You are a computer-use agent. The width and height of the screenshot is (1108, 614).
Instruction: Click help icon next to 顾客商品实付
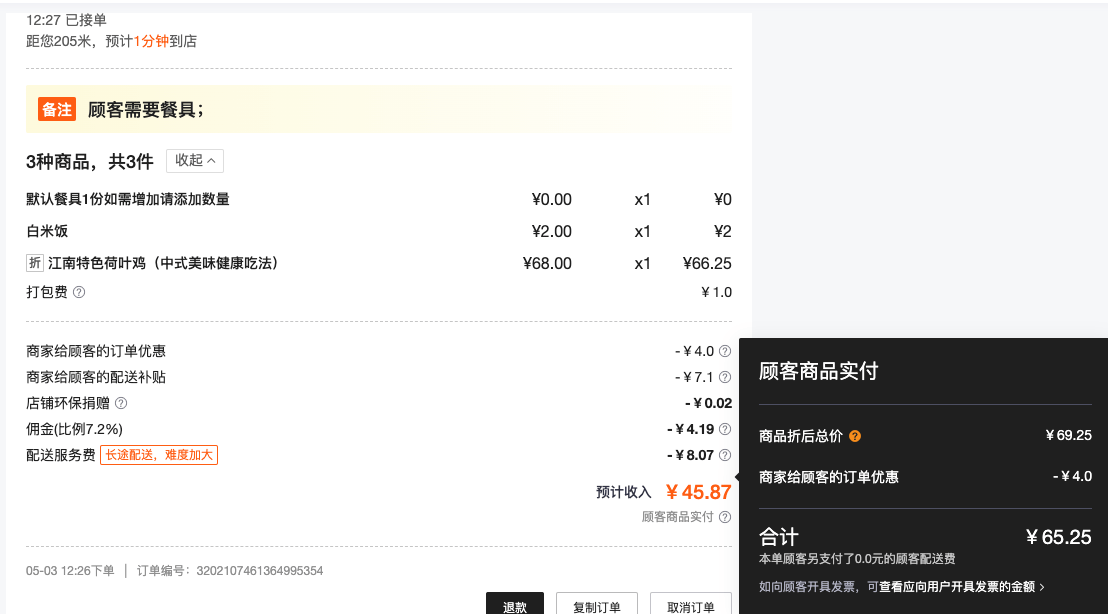pos(724,517)
